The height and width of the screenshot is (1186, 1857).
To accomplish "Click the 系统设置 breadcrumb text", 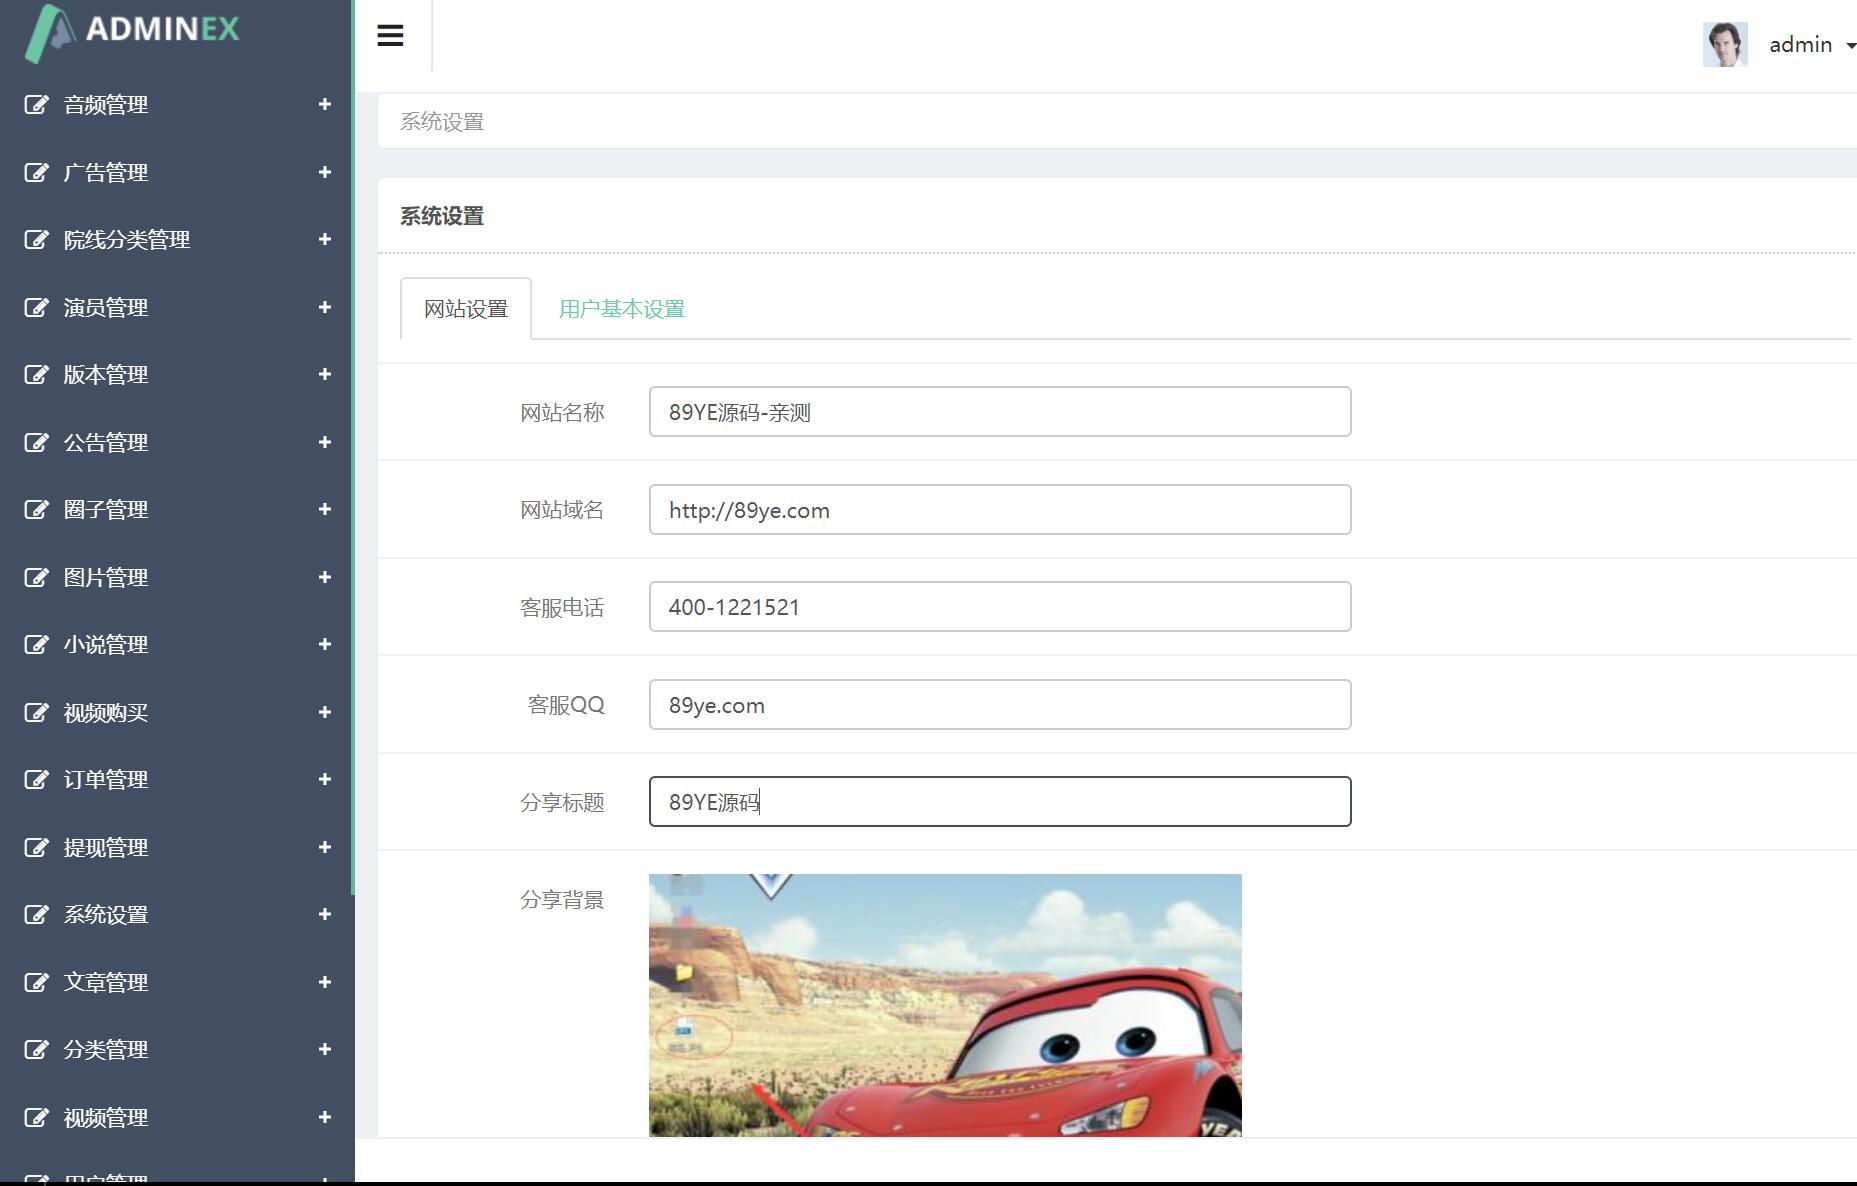I will [x=442, y=122].
